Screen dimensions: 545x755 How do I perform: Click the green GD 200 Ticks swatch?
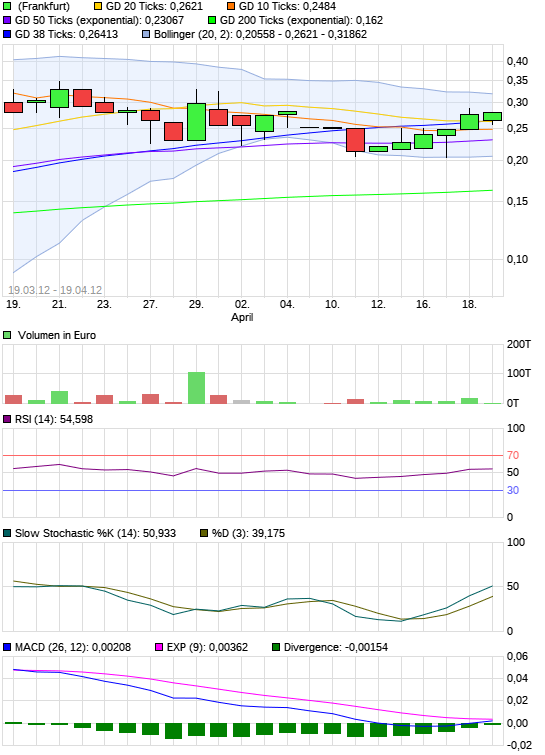212,21
